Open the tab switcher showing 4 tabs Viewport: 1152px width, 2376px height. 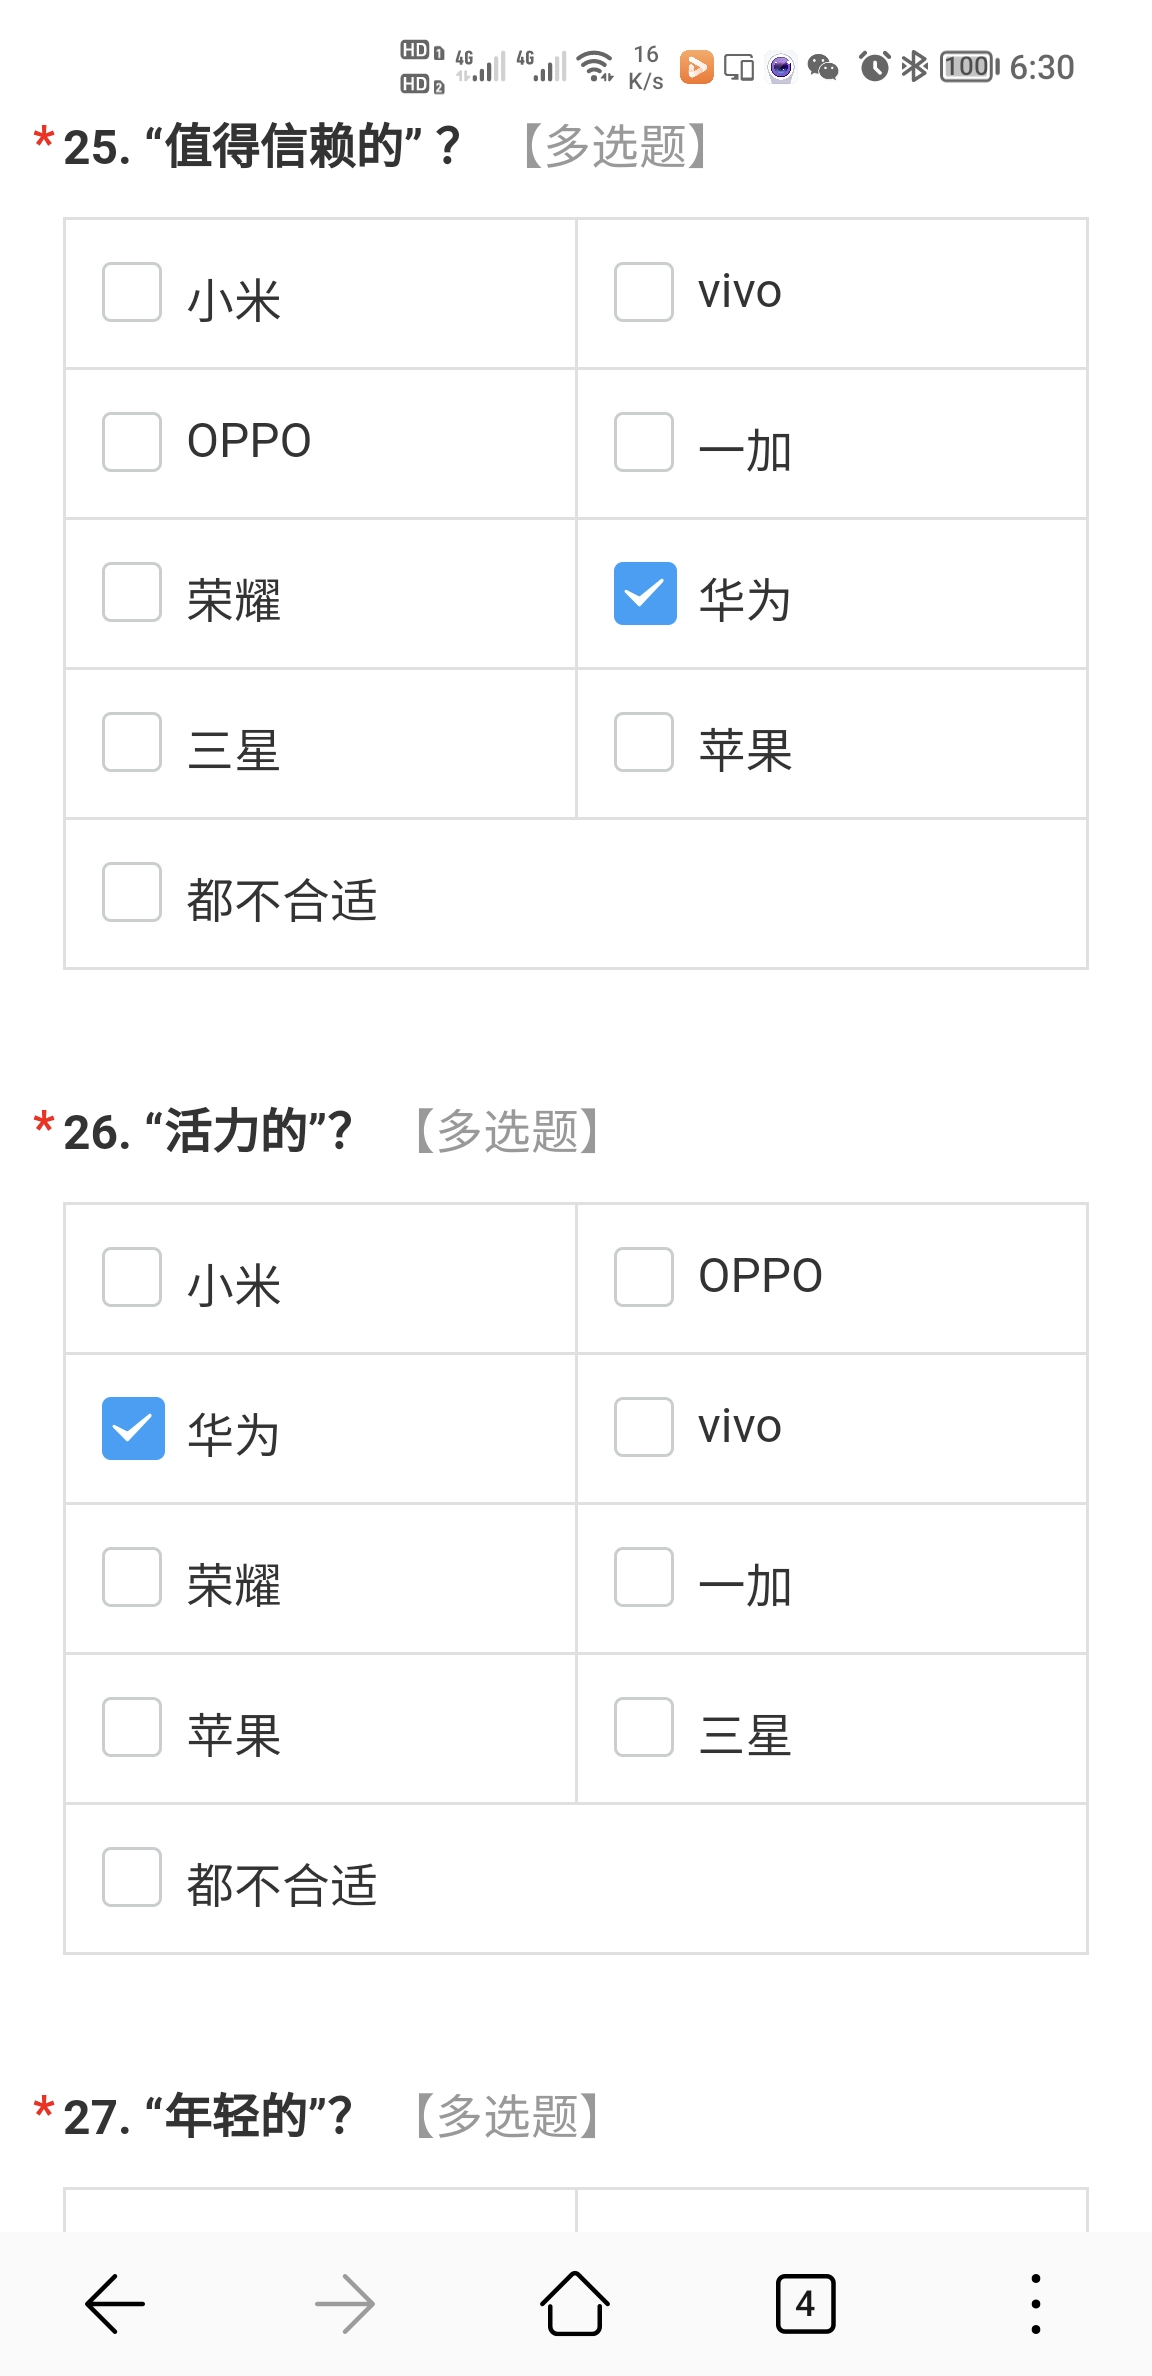805,2304
